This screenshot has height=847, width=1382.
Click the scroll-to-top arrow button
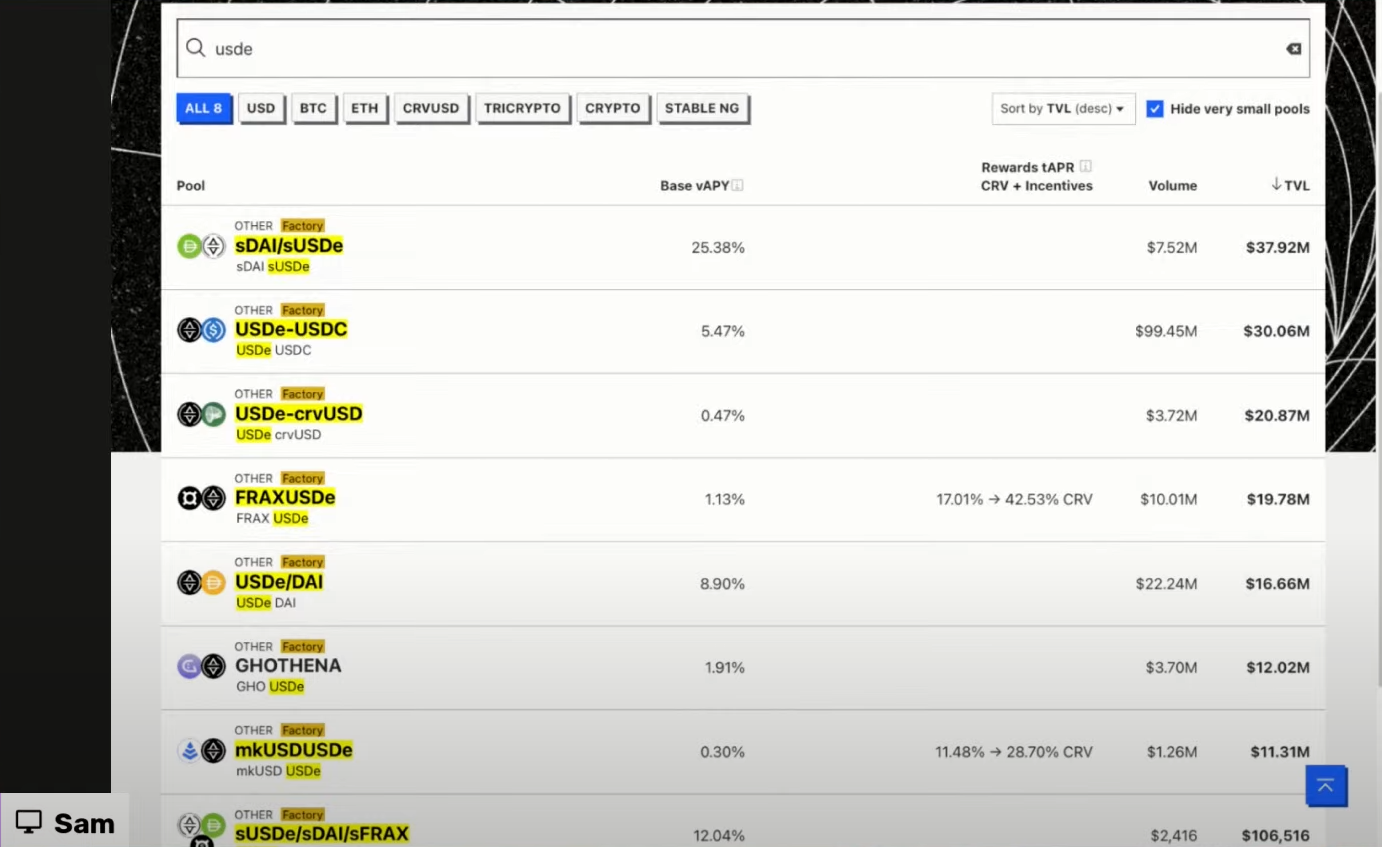(x=1325, y=786)
